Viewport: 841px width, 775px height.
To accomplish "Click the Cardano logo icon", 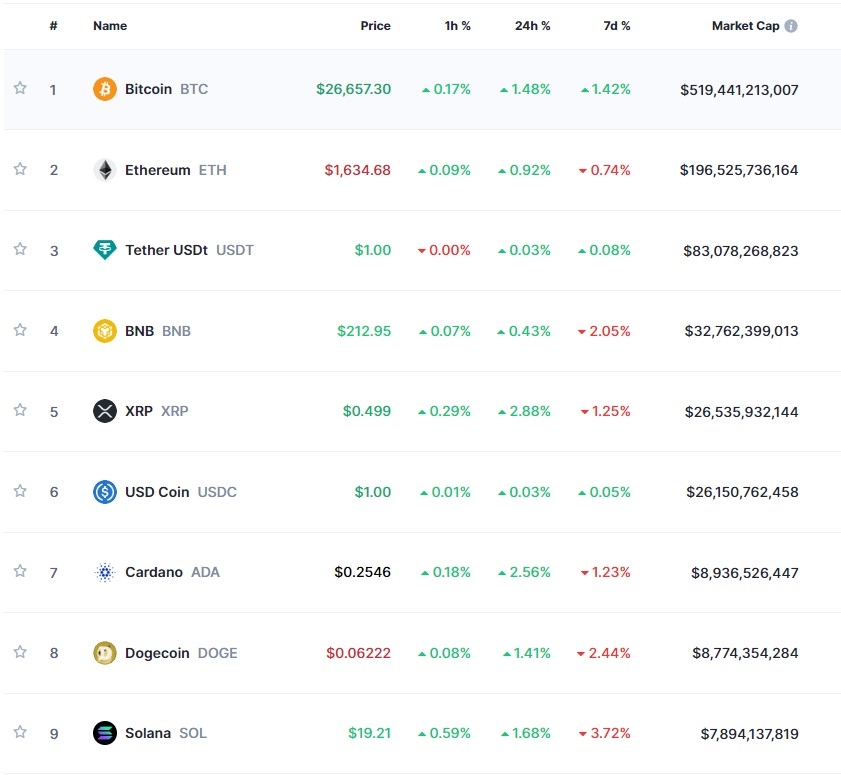I will coord(105,572).
